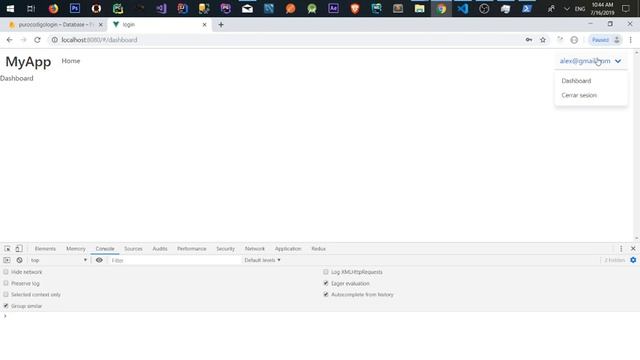The height and width of the screenshot is (360, 640).
Task: Uncheck Autocomplete from history
Action: click(326, 294)
